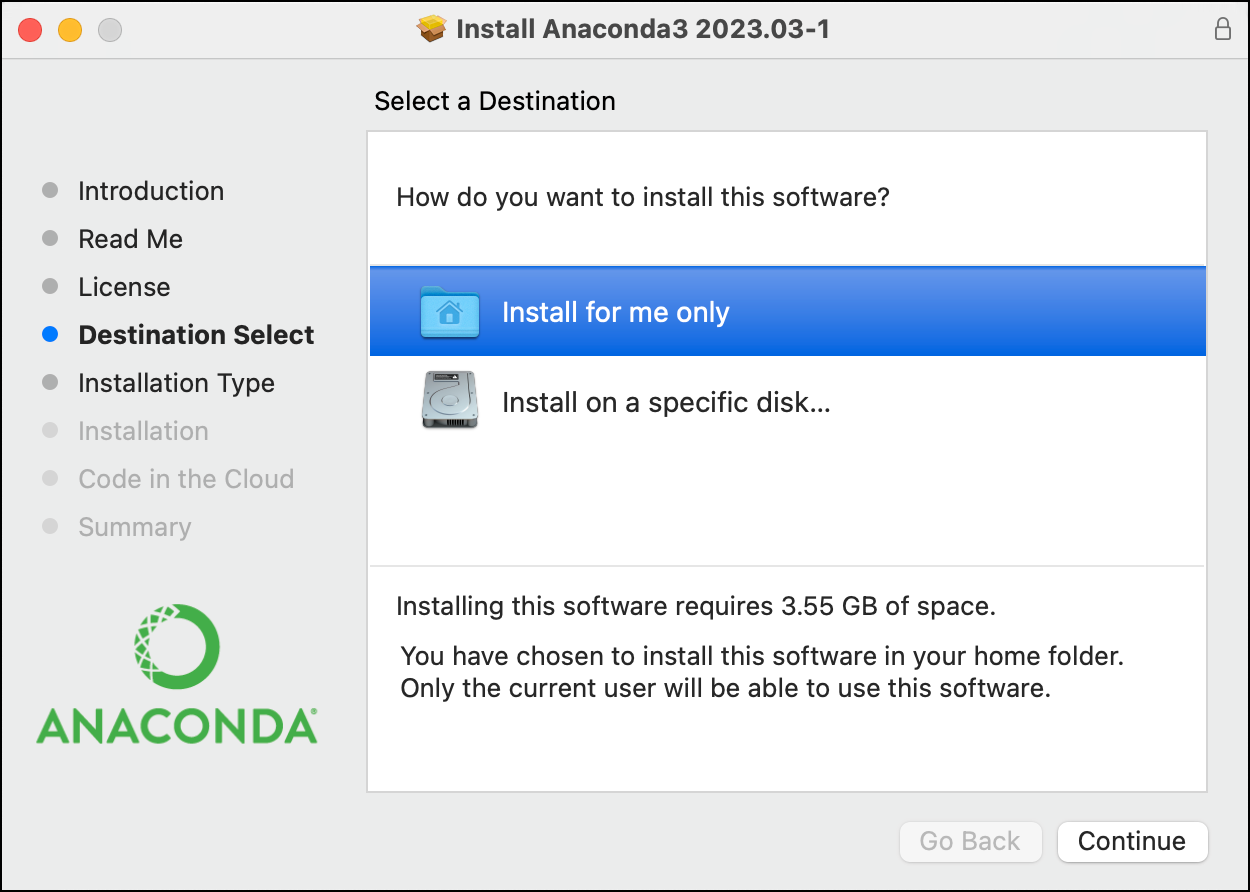This screenshot has height=892, width=1250.
Task: Minimize the installer with the yellow button
Action: 70,30
